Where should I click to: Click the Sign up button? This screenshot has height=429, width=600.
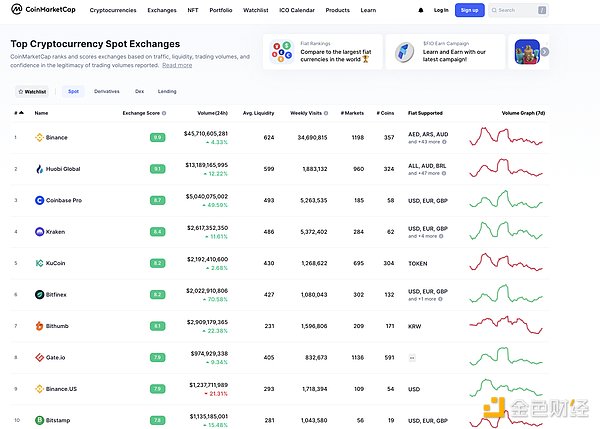click(x=469, y=10)
